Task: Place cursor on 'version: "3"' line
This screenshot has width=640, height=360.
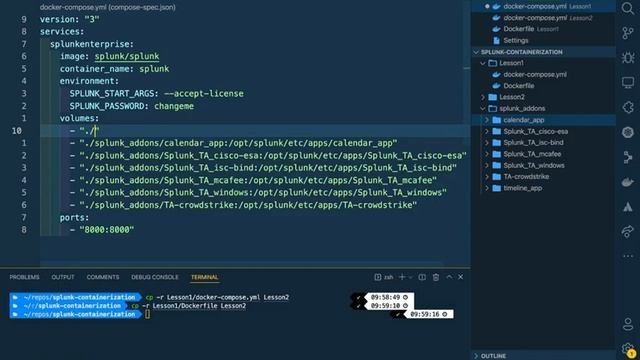Action: pyautogui.click(x=69, y=19)
